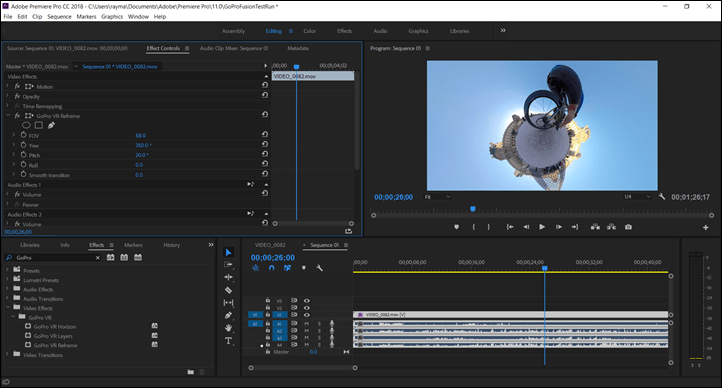Toggle Snap magnet icon in timeline

272,267
